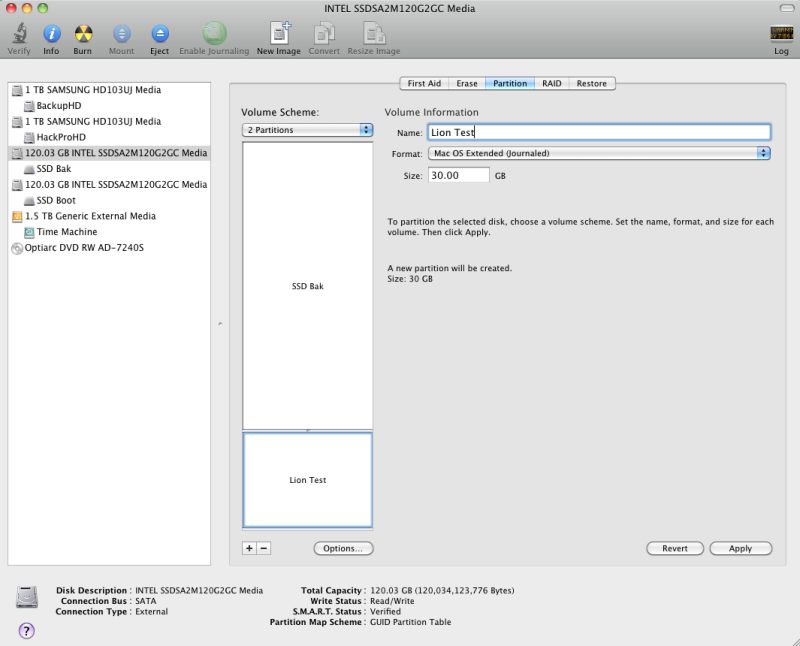Open the Log toolbar icon
800x646 pixels.
point(781,34)
